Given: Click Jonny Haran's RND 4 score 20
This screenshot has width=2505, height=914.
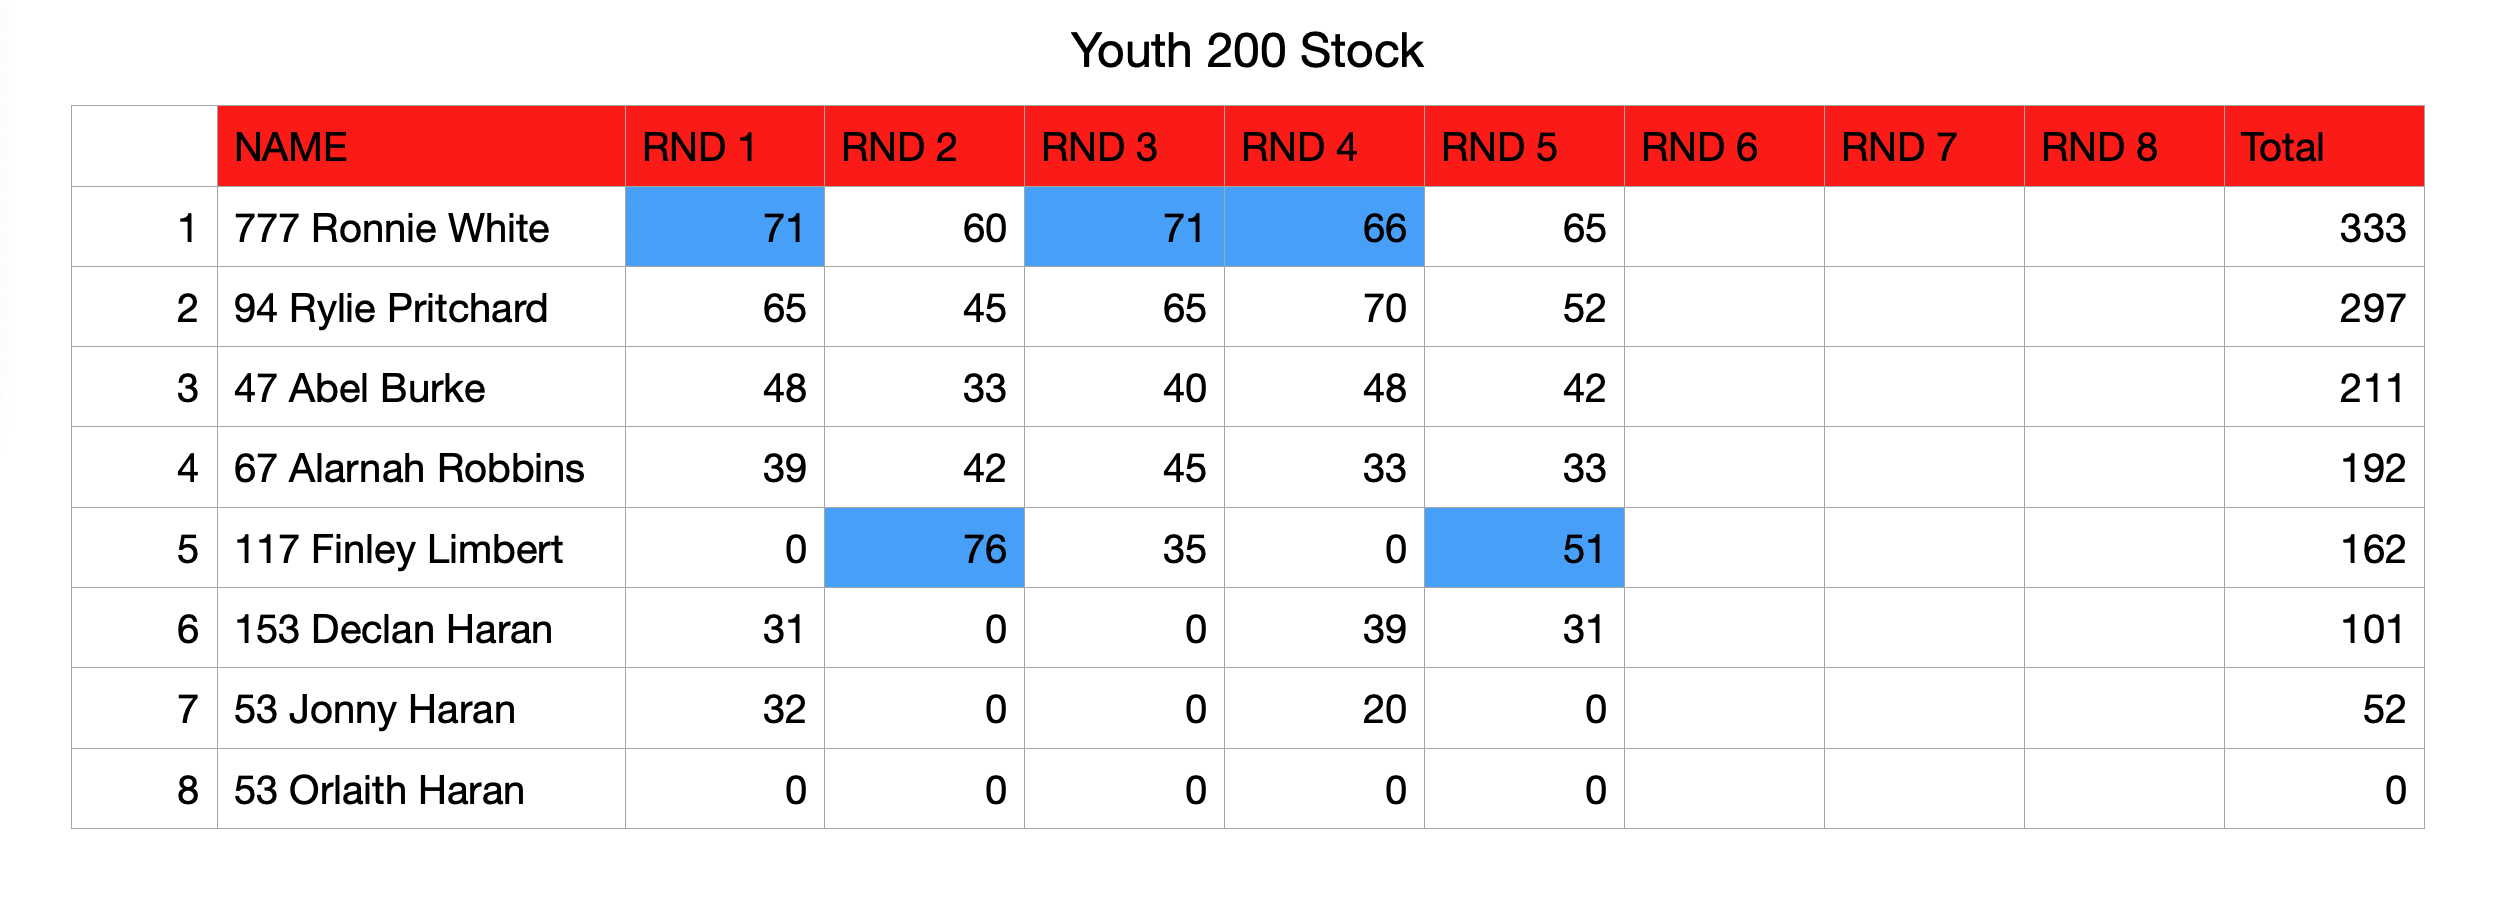Looking at the screenshot, I should (x=1324, y=708).
